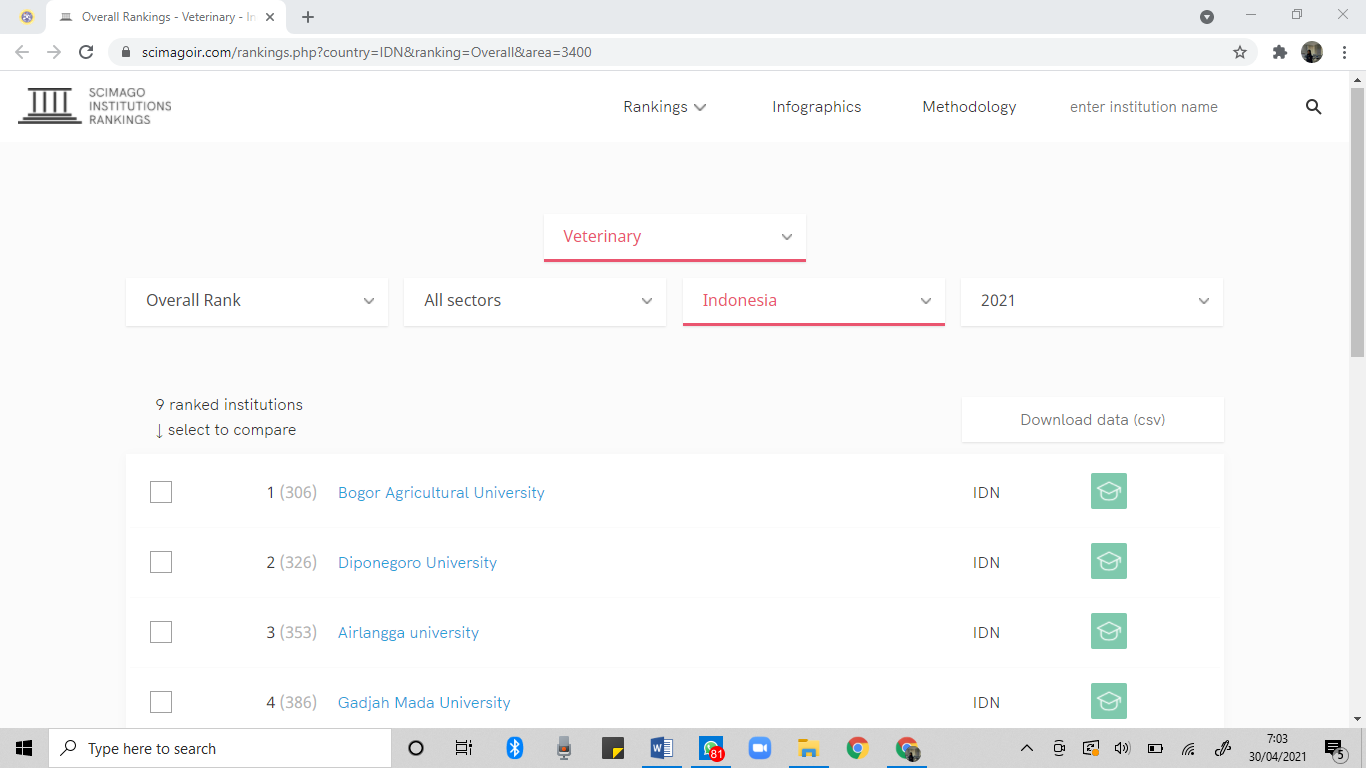Open the Rankings menu
Image resolution: width=1366 pixels, height=768 pixels.
coord(664,107)
